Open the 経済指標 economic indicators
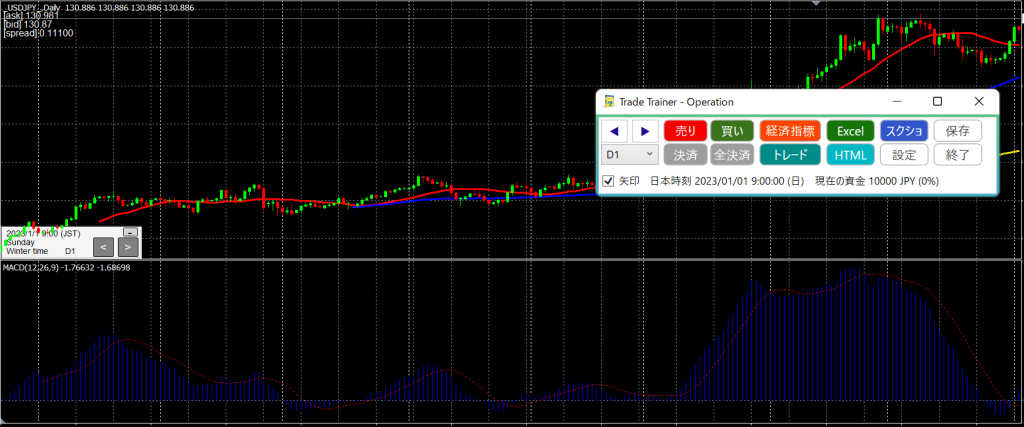 789,131
